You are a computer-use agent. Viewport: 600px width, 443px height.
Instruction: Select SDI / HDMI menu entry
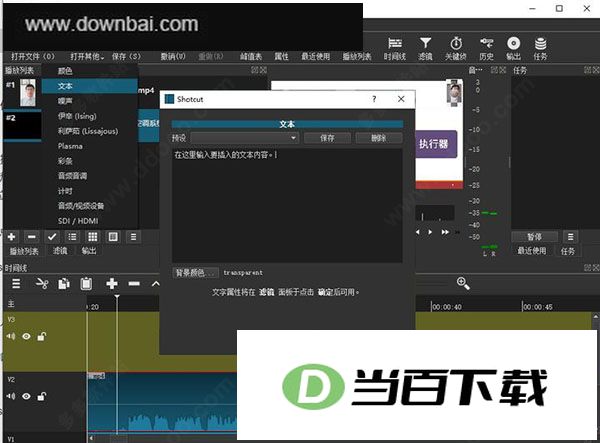click(90, 221)
